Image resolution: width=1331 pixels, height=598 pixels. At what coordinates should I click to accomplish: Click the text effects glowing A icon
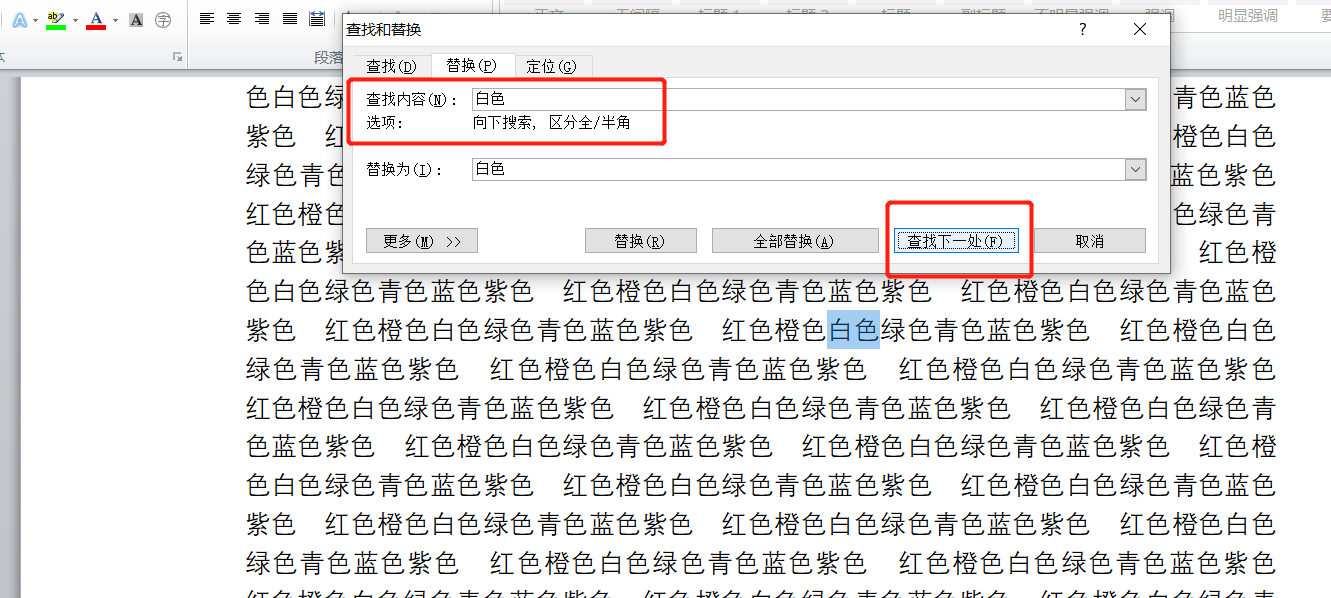pos(19,20)
